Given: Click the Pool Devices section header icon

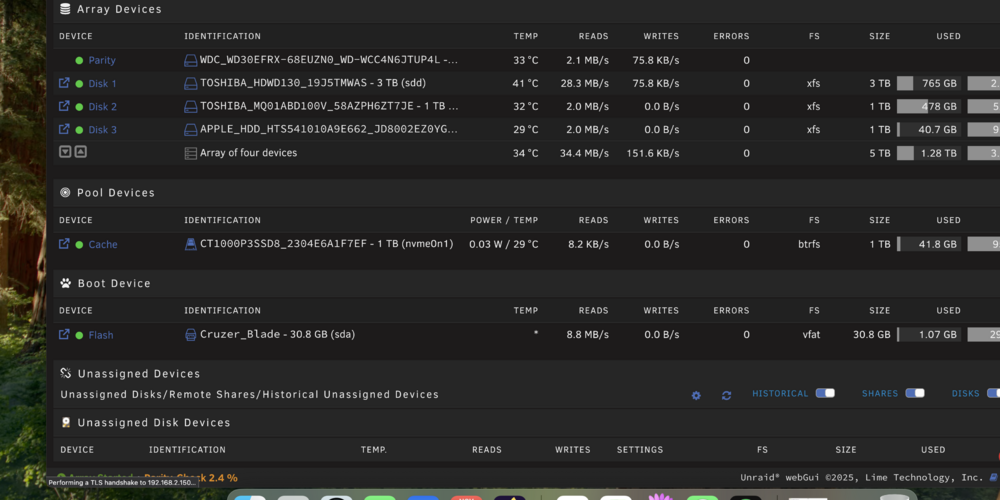Looking at the screenshot, I should [x=65, y=193].
